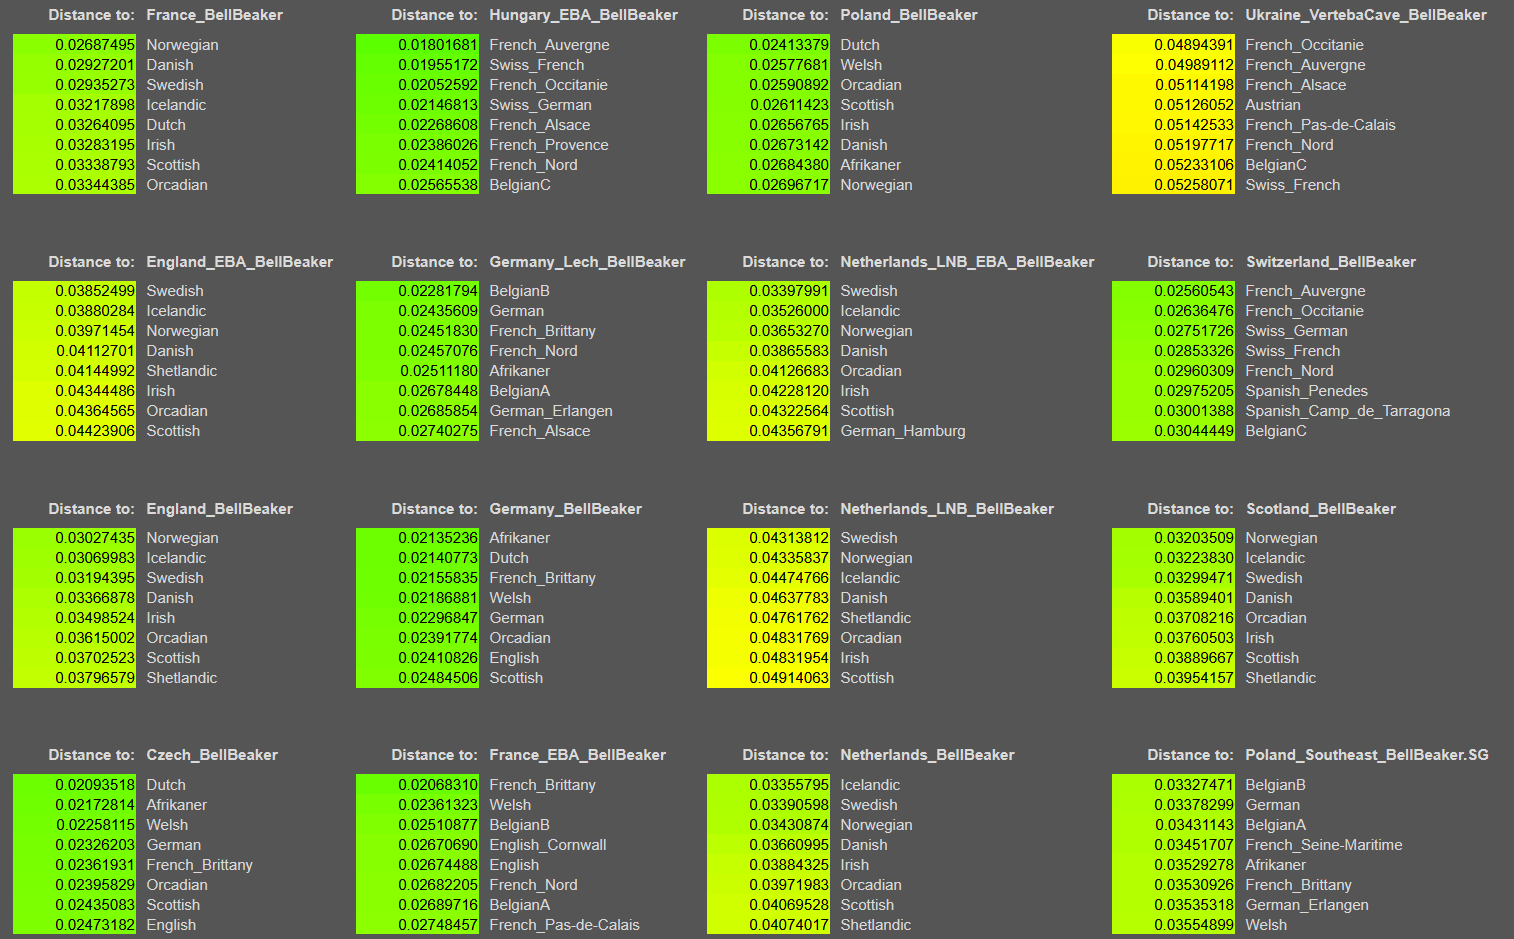1514x939 pixels.
Task: Click the distance value 0.03954157
Action: [1194, 678]
